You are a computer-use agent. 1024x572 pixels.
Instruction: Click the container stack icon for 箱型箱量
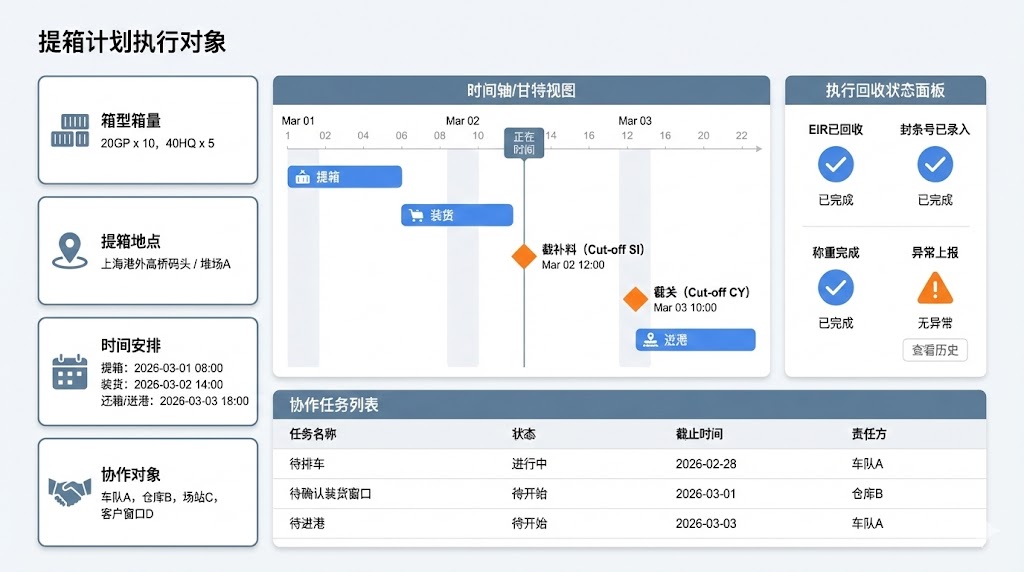pos(70,130)
